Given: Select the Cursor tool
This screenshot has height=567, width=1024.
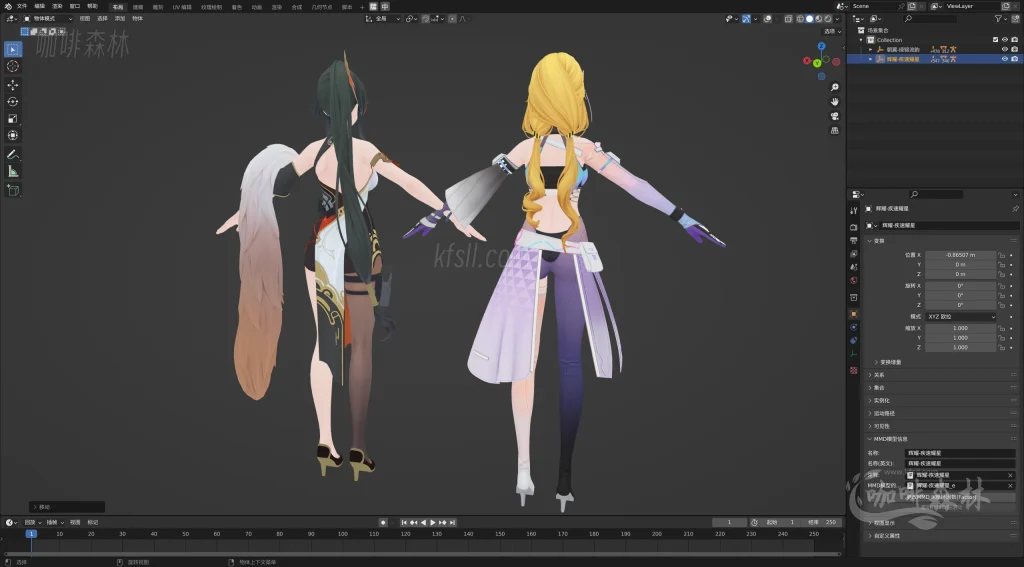Looking at the screenshot, I should click(x=12, y=66).
